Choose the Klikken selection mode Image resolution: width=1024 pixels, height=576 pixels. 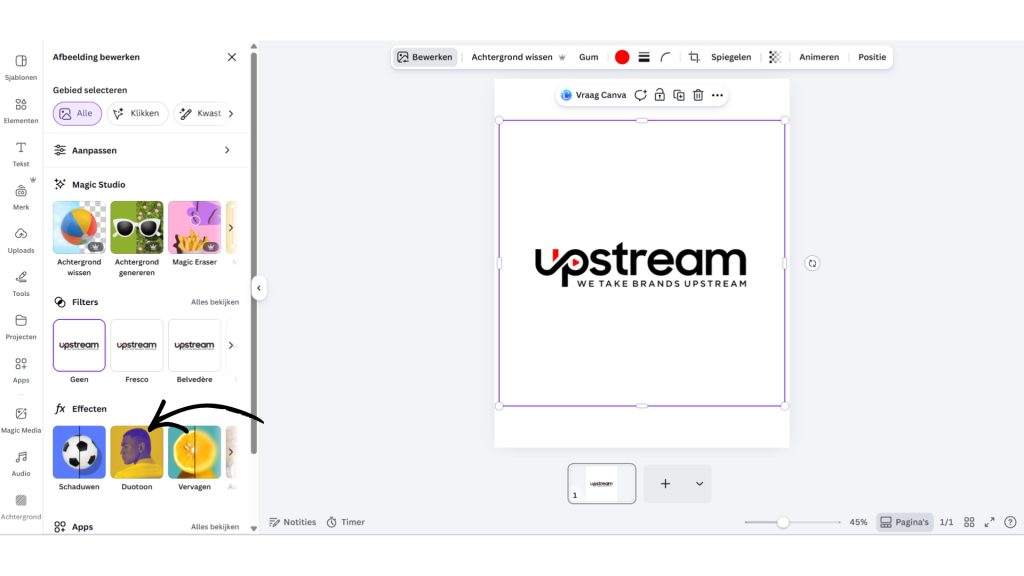(137, 113)
